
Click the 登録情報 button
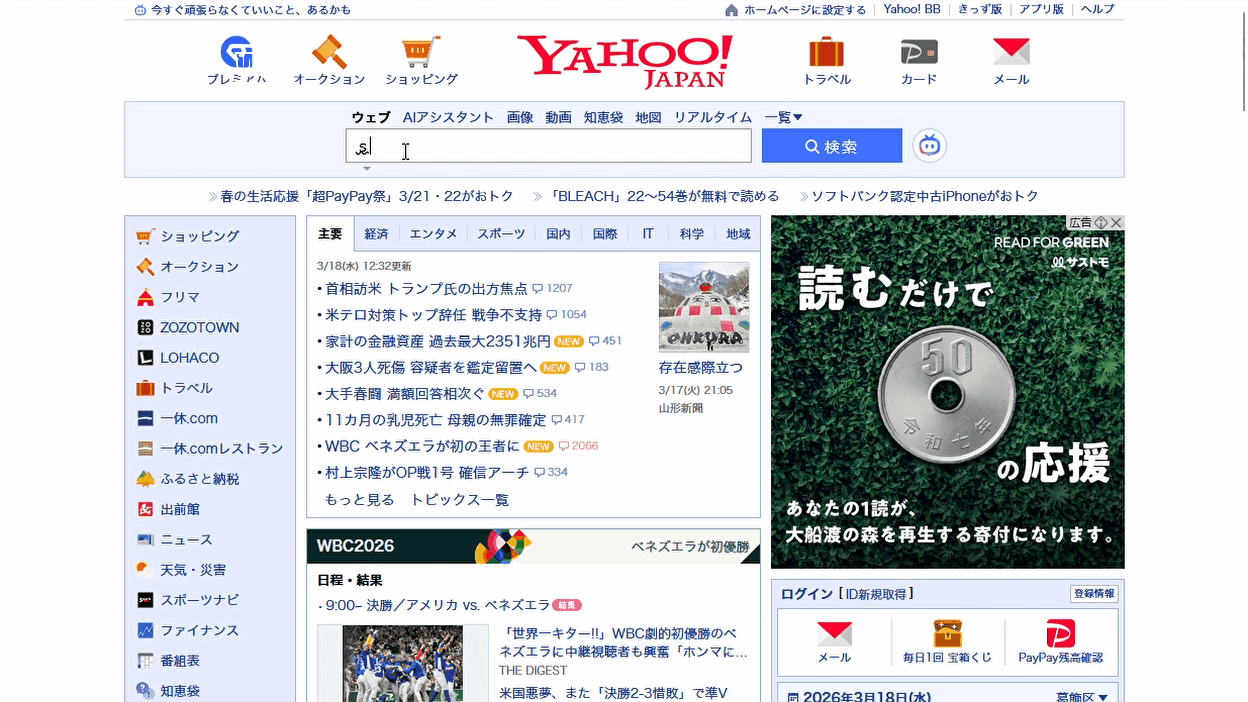[1094, 594]
